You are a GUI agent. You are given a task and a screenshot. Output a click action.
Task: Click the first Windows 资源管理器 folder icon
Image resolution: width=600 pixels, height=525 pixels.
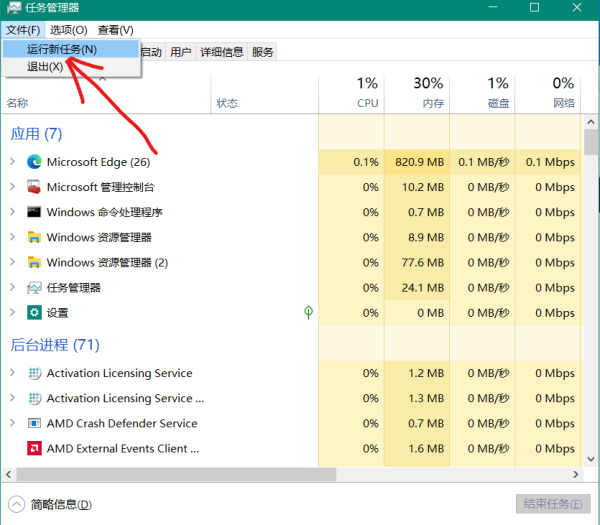click(34, 237)
